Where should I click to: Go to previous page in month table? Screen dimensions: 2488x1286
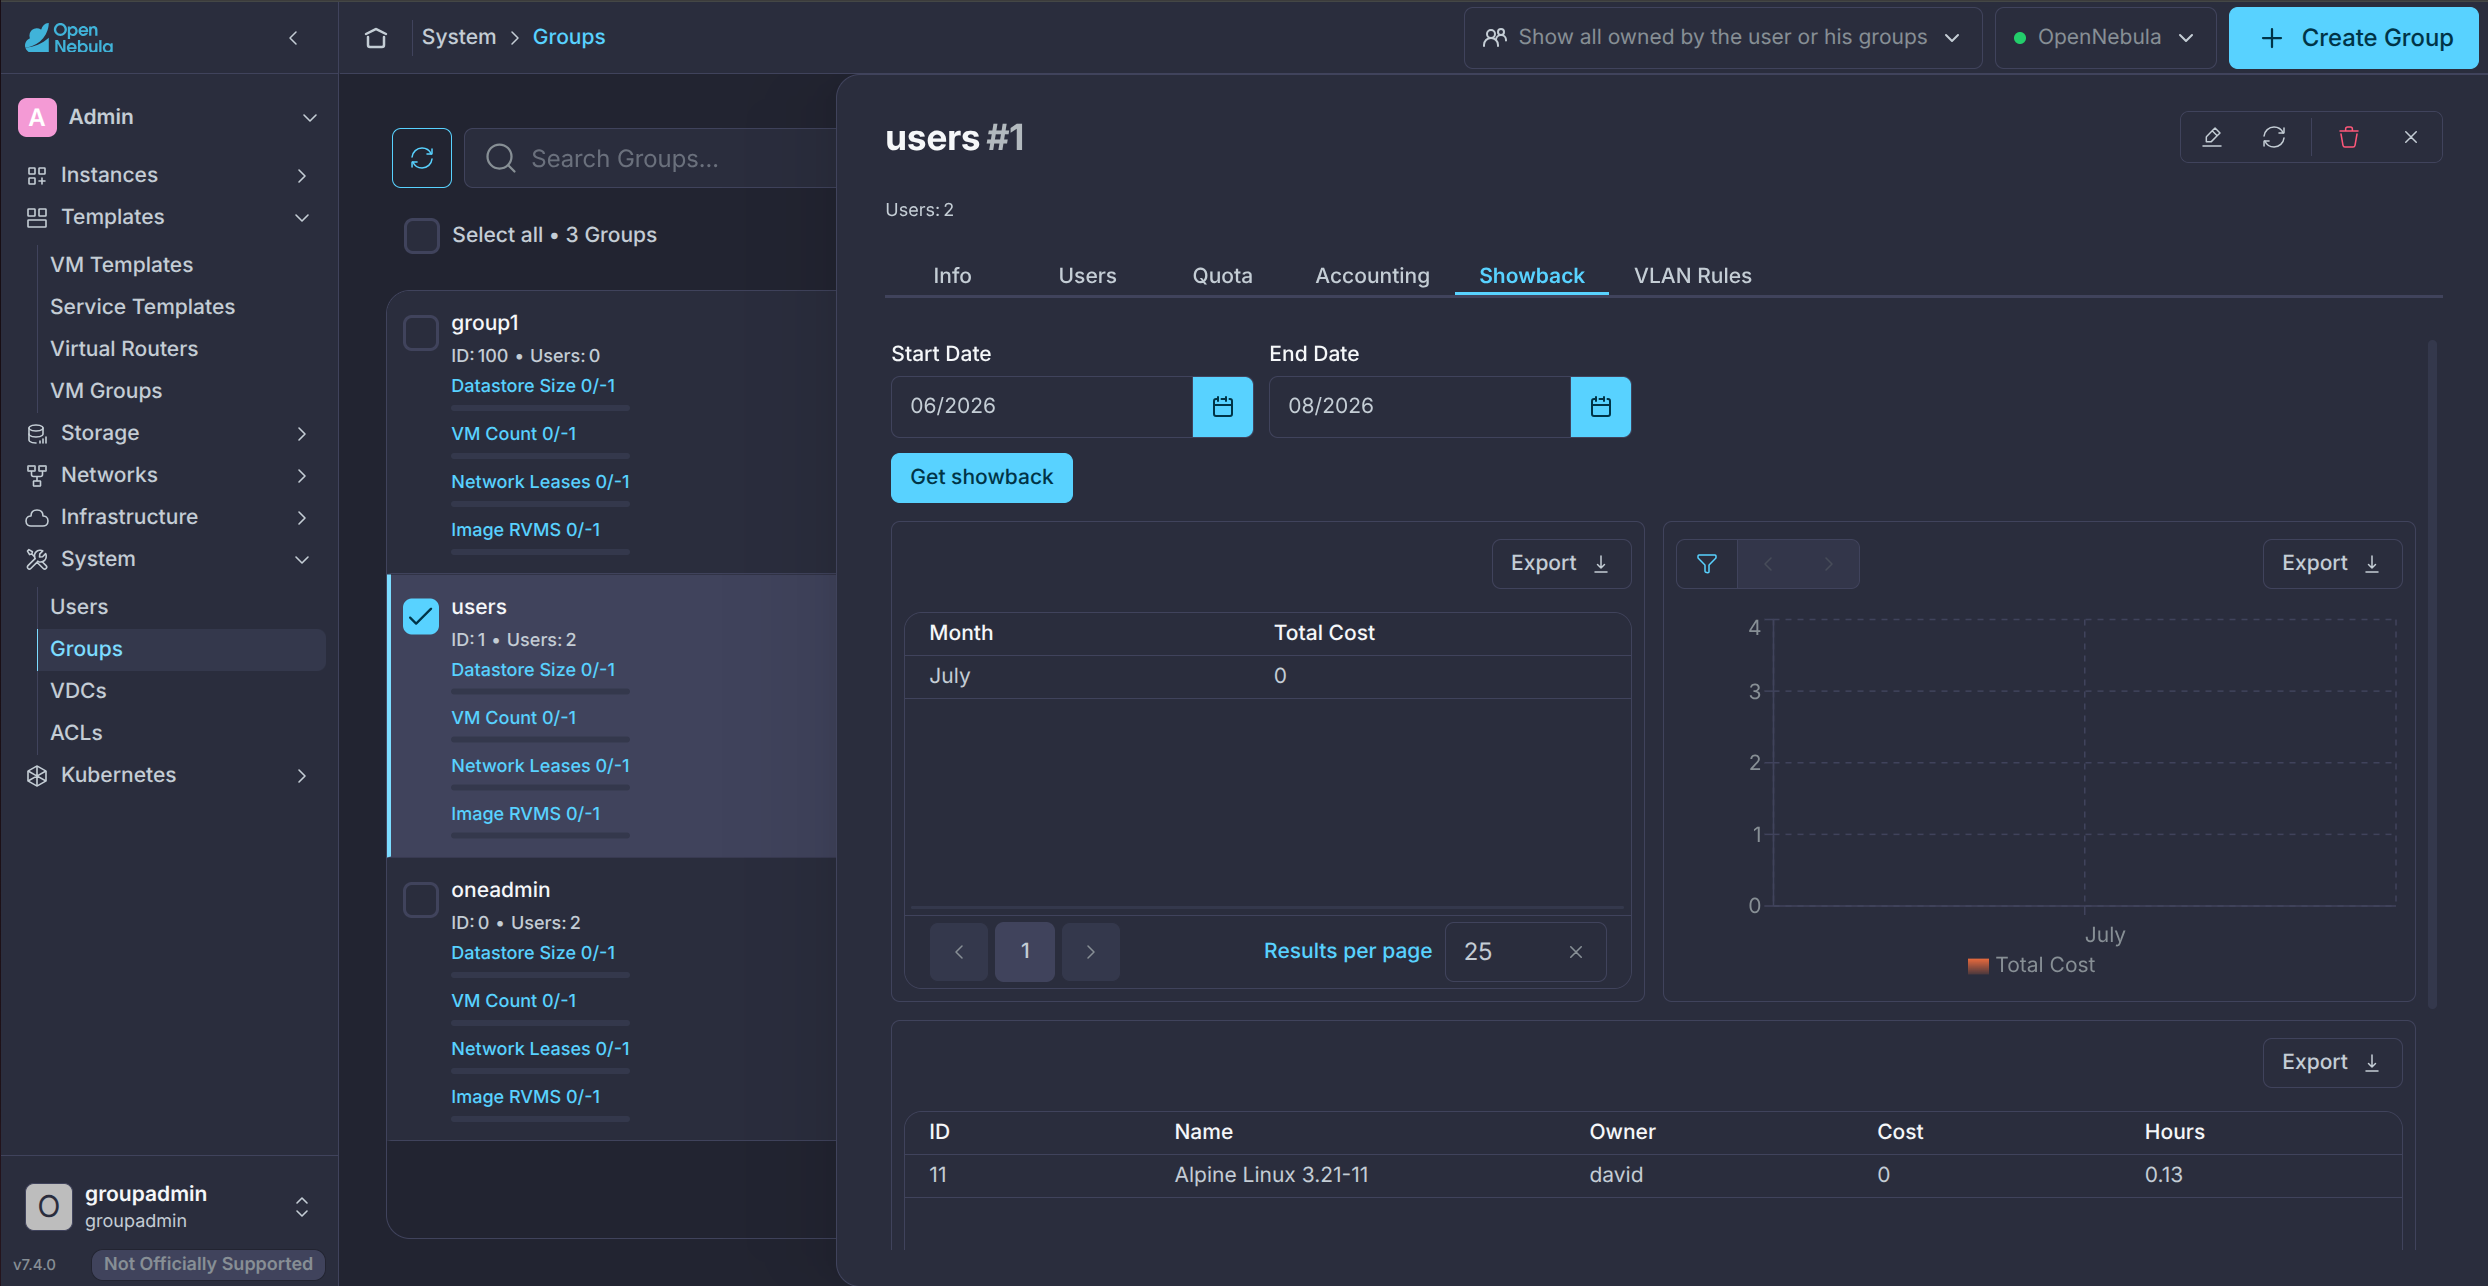(x=959, y=951)
